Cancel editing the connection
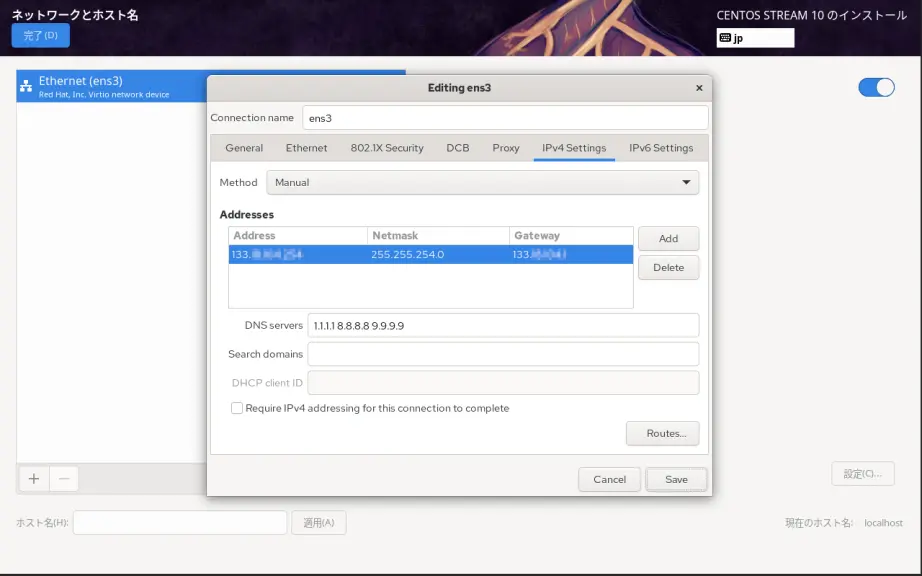The image size is (922, 576). pyautogui.click(x=609, y=480)
